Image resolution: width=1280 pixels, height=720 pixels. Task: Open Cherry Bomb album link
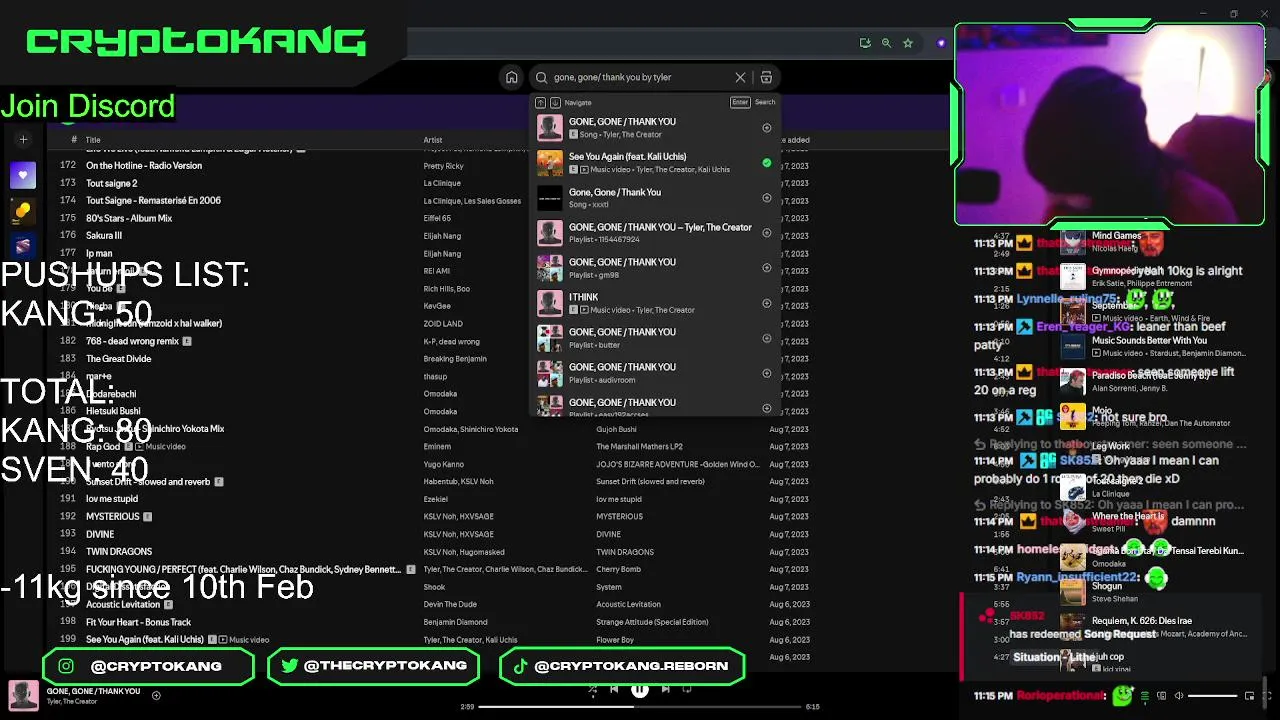pyautogui.click(x=618, y=569)
